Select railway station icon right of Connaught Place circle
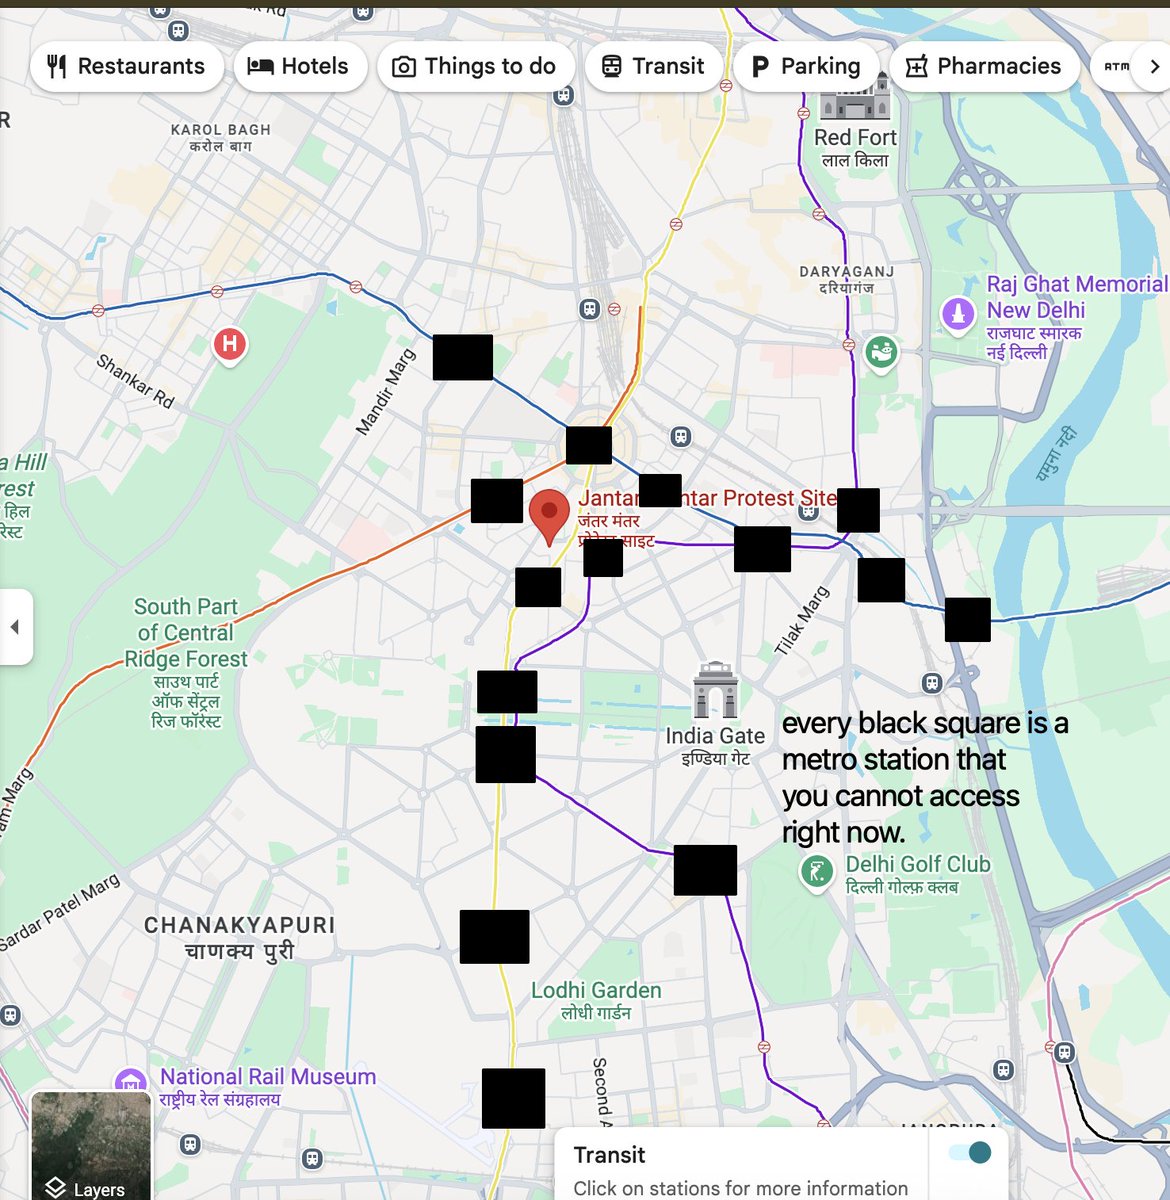The image size is (1170, 1200). click(681, 437)
